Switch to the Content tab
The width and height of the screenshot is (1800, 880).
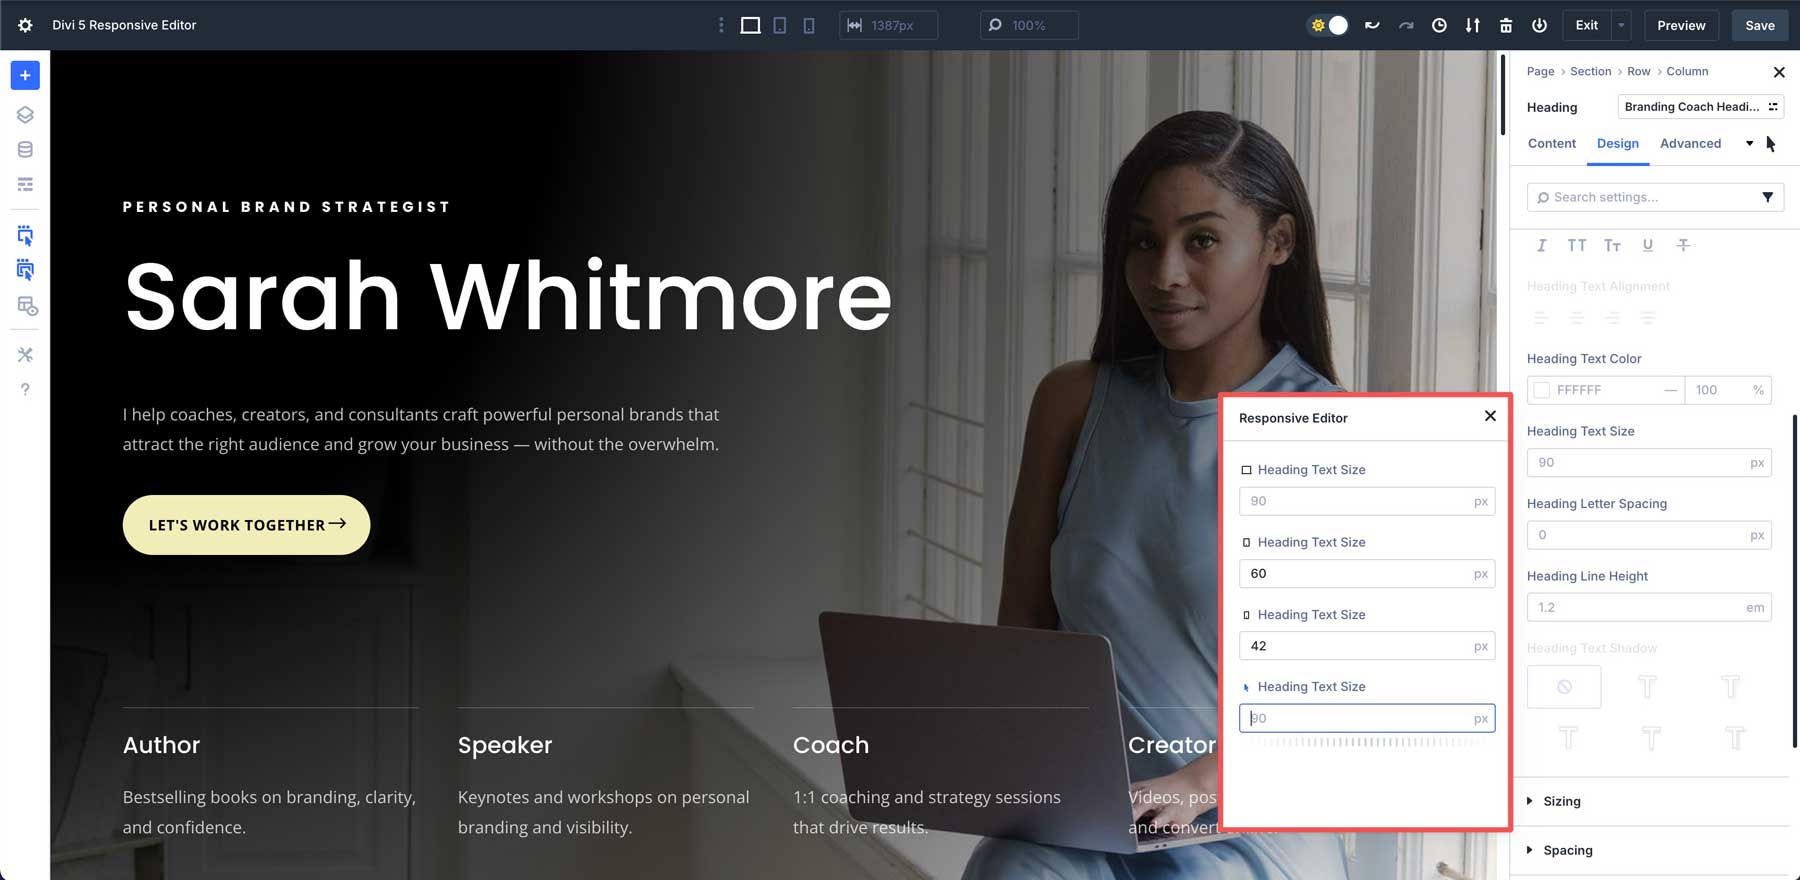pos(1551,143)
